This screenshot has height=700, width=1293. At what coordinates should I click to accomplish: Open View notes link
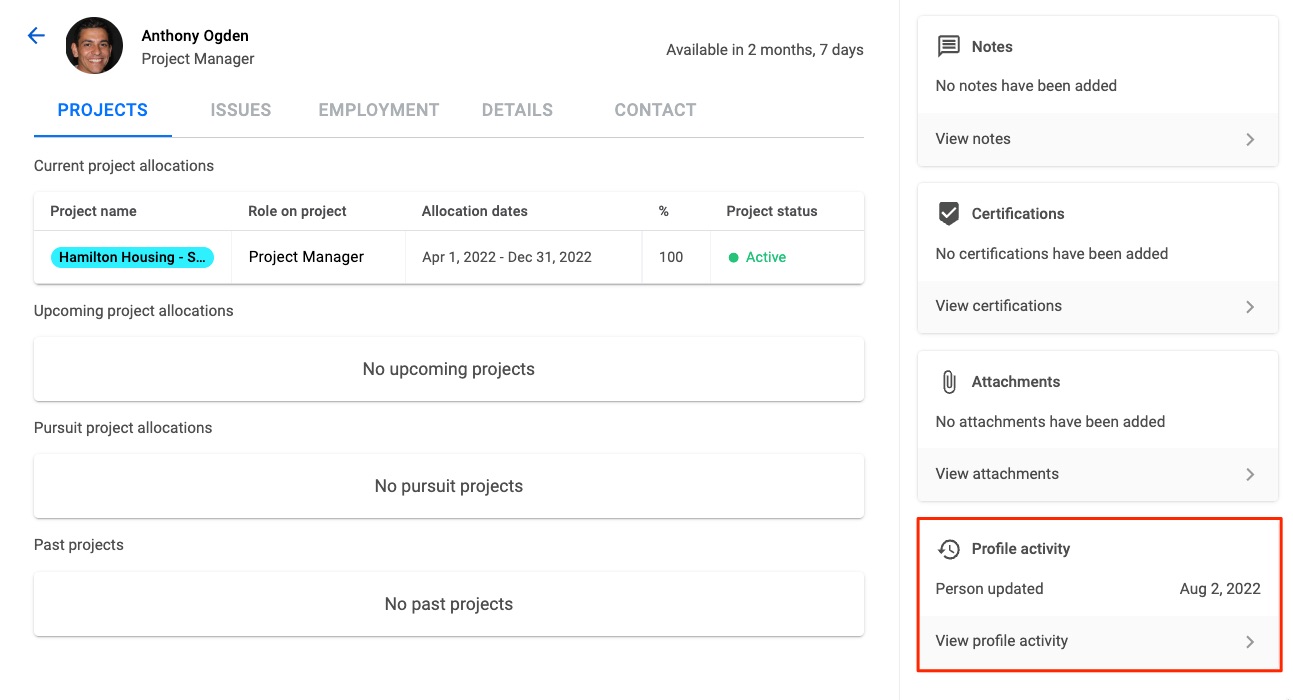click(973, 139)
